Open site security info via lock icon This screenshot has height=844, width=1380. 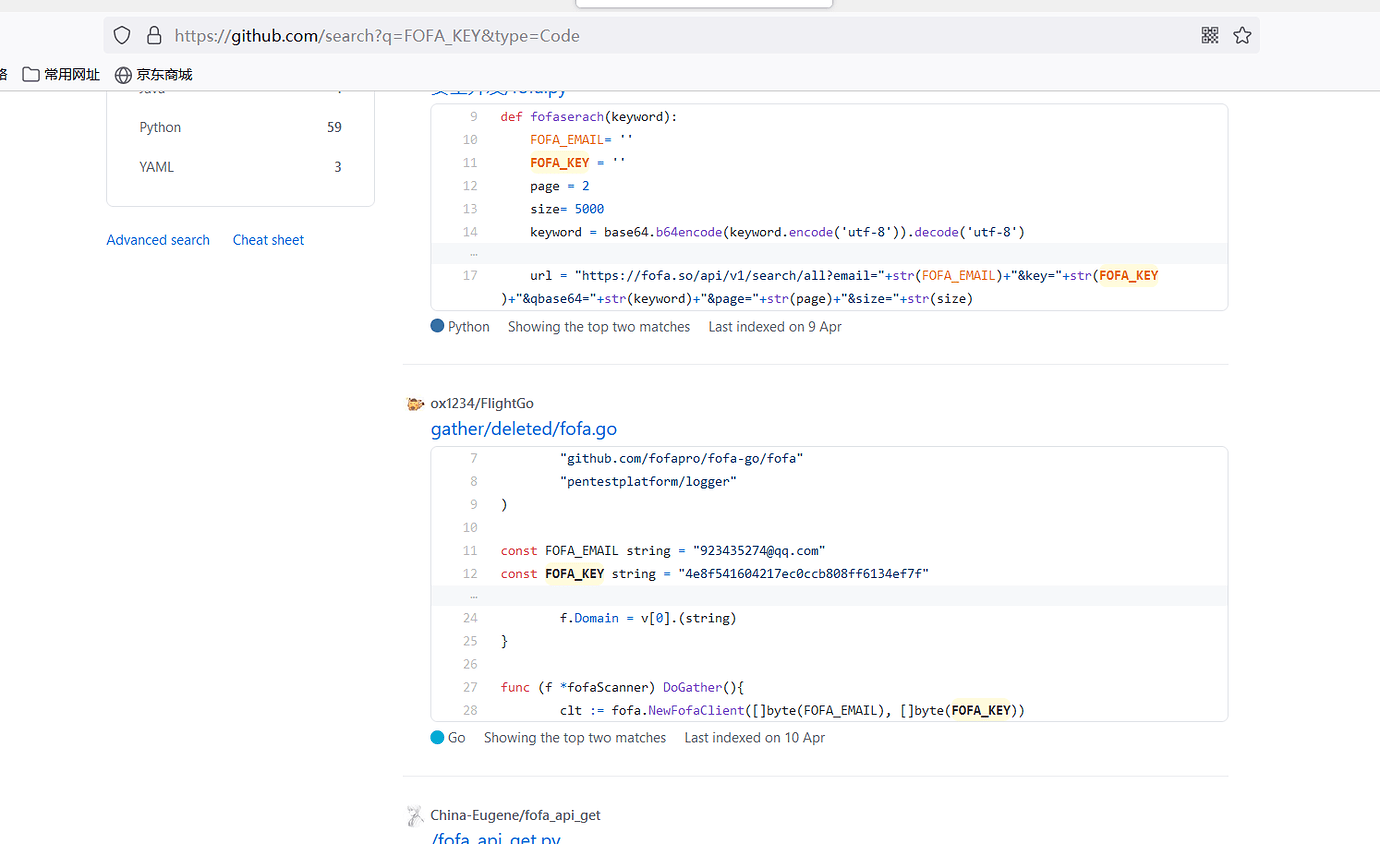point(154,36)
